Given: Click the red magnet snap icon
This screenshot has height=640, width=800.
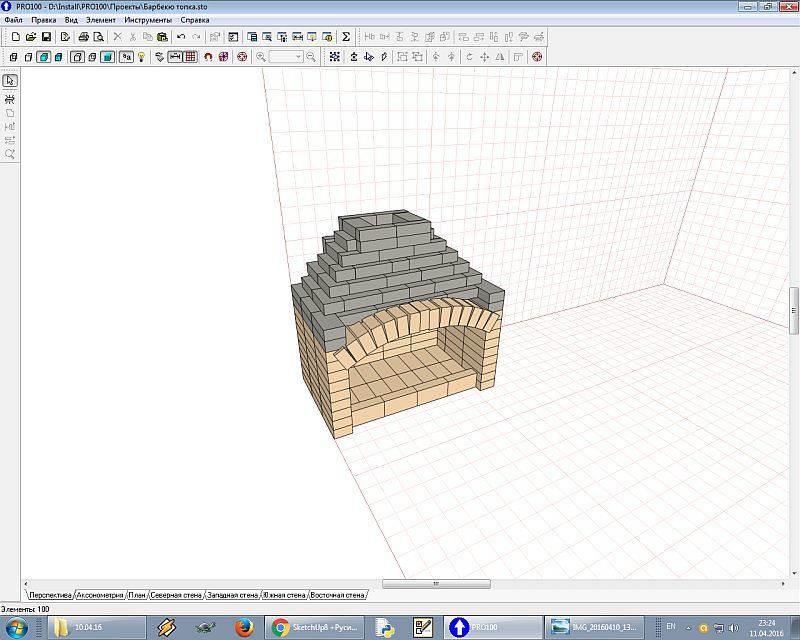Looking at the screenshot, I should pyautogui.click(x=208, y=57).
